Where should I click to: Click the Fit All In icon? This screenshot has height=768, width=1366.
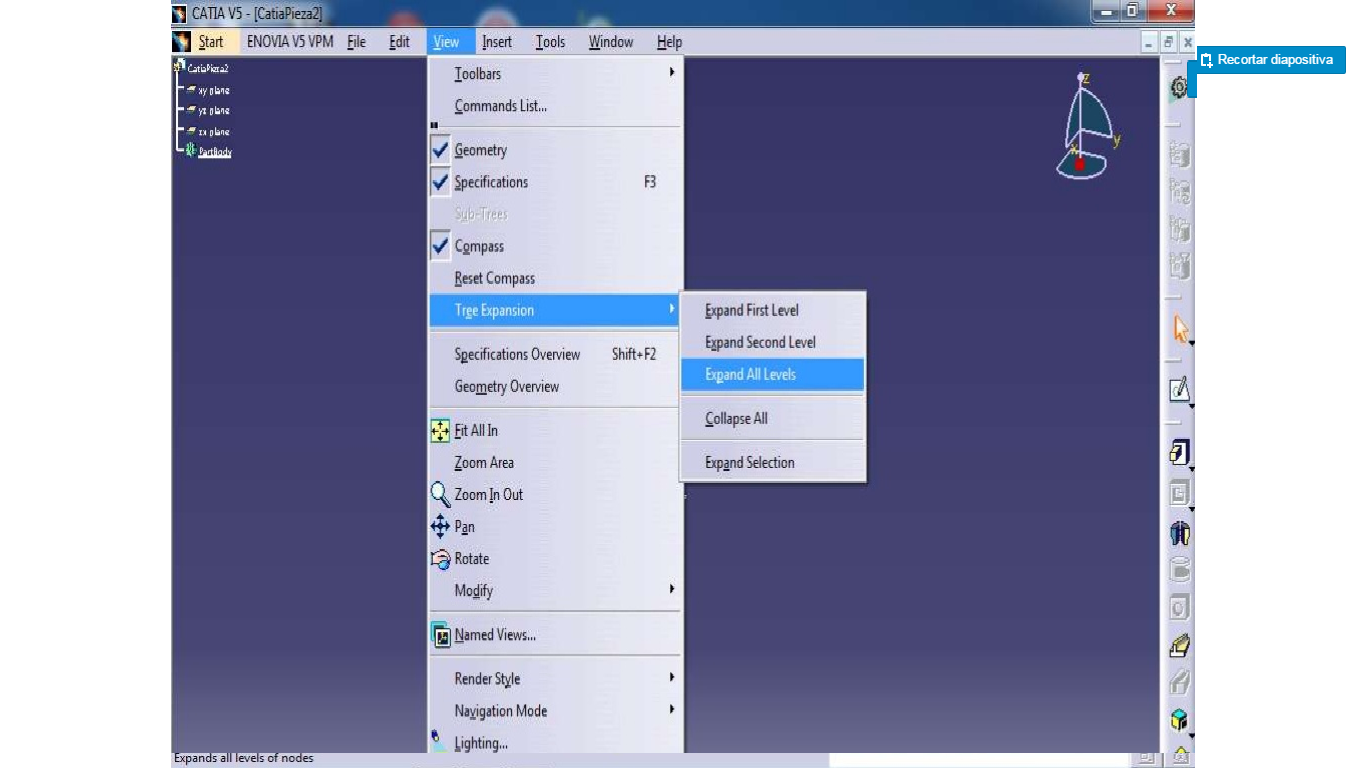440,431
